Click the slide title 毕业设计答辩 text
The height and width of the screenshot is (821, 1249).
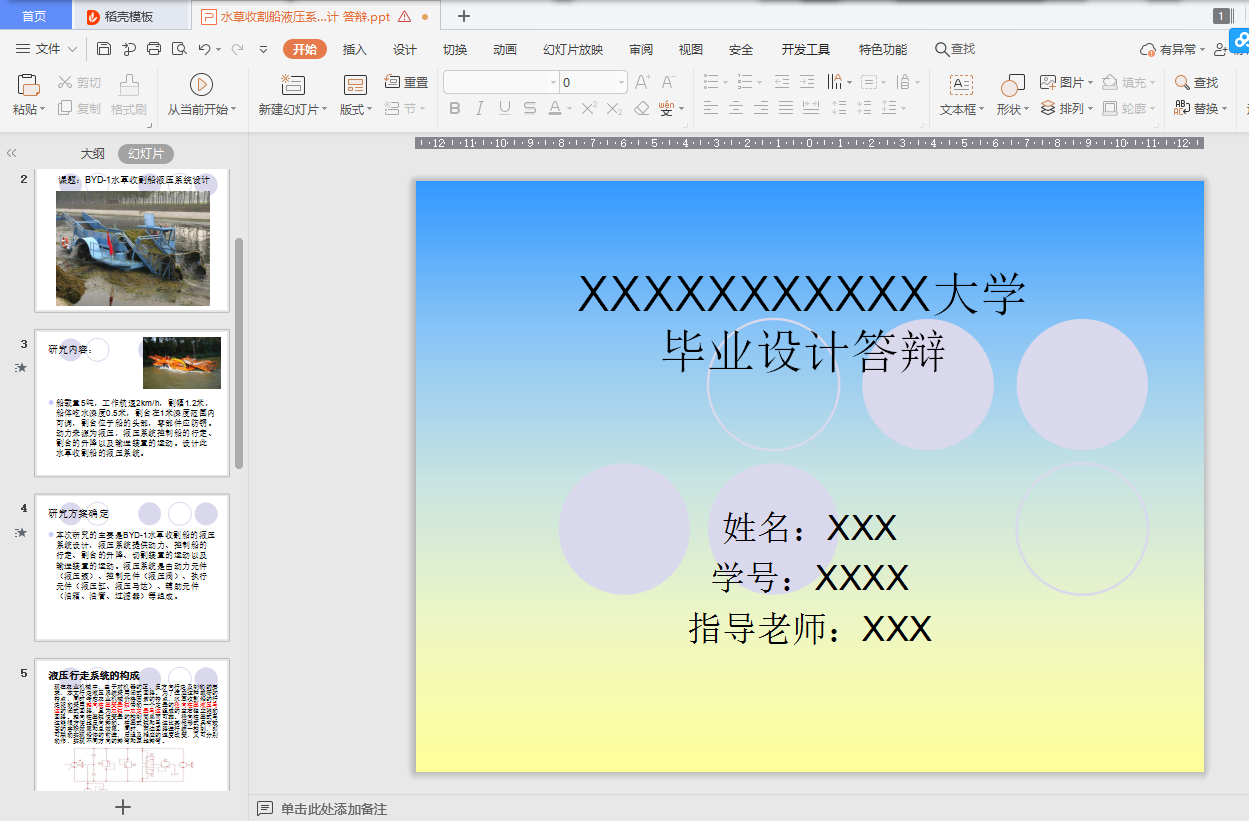(x=804, y=351)
